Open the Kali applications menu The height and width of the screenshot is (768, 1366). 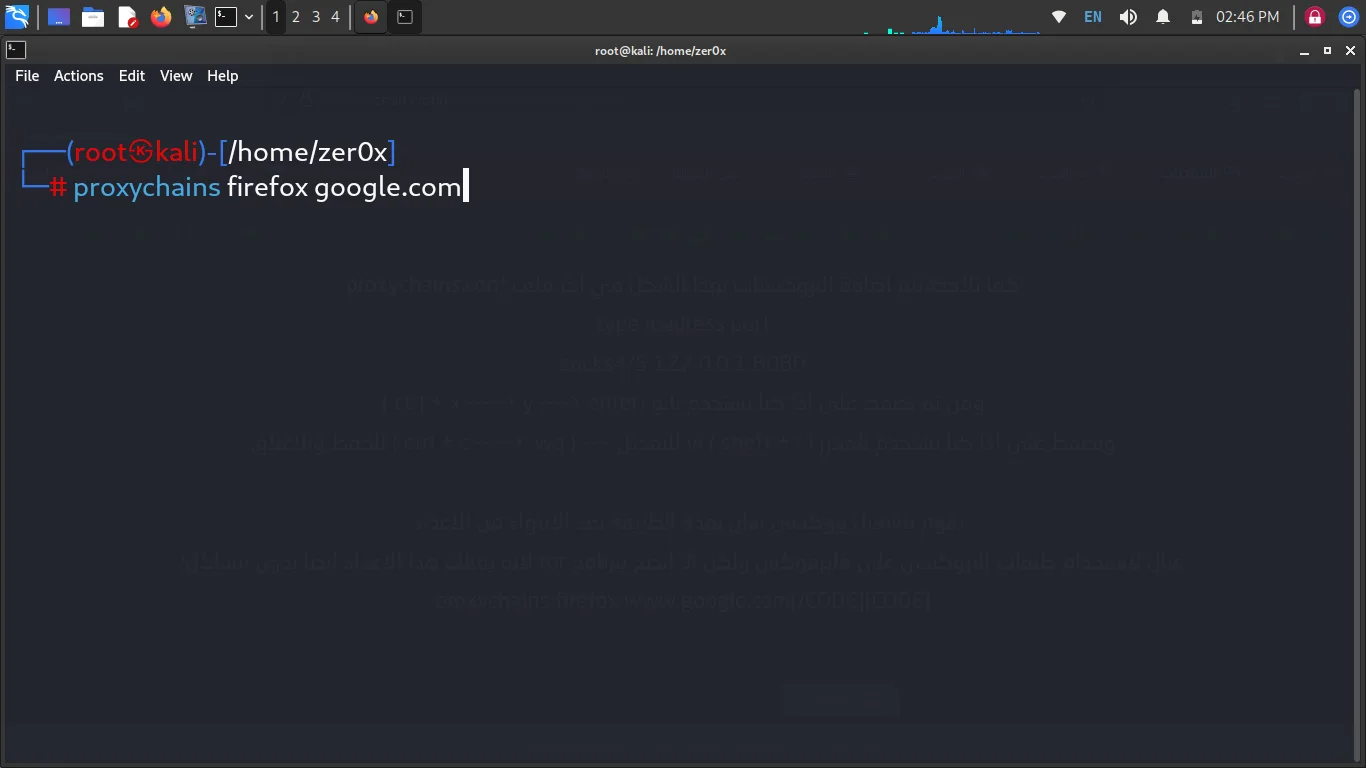(17, 16)
